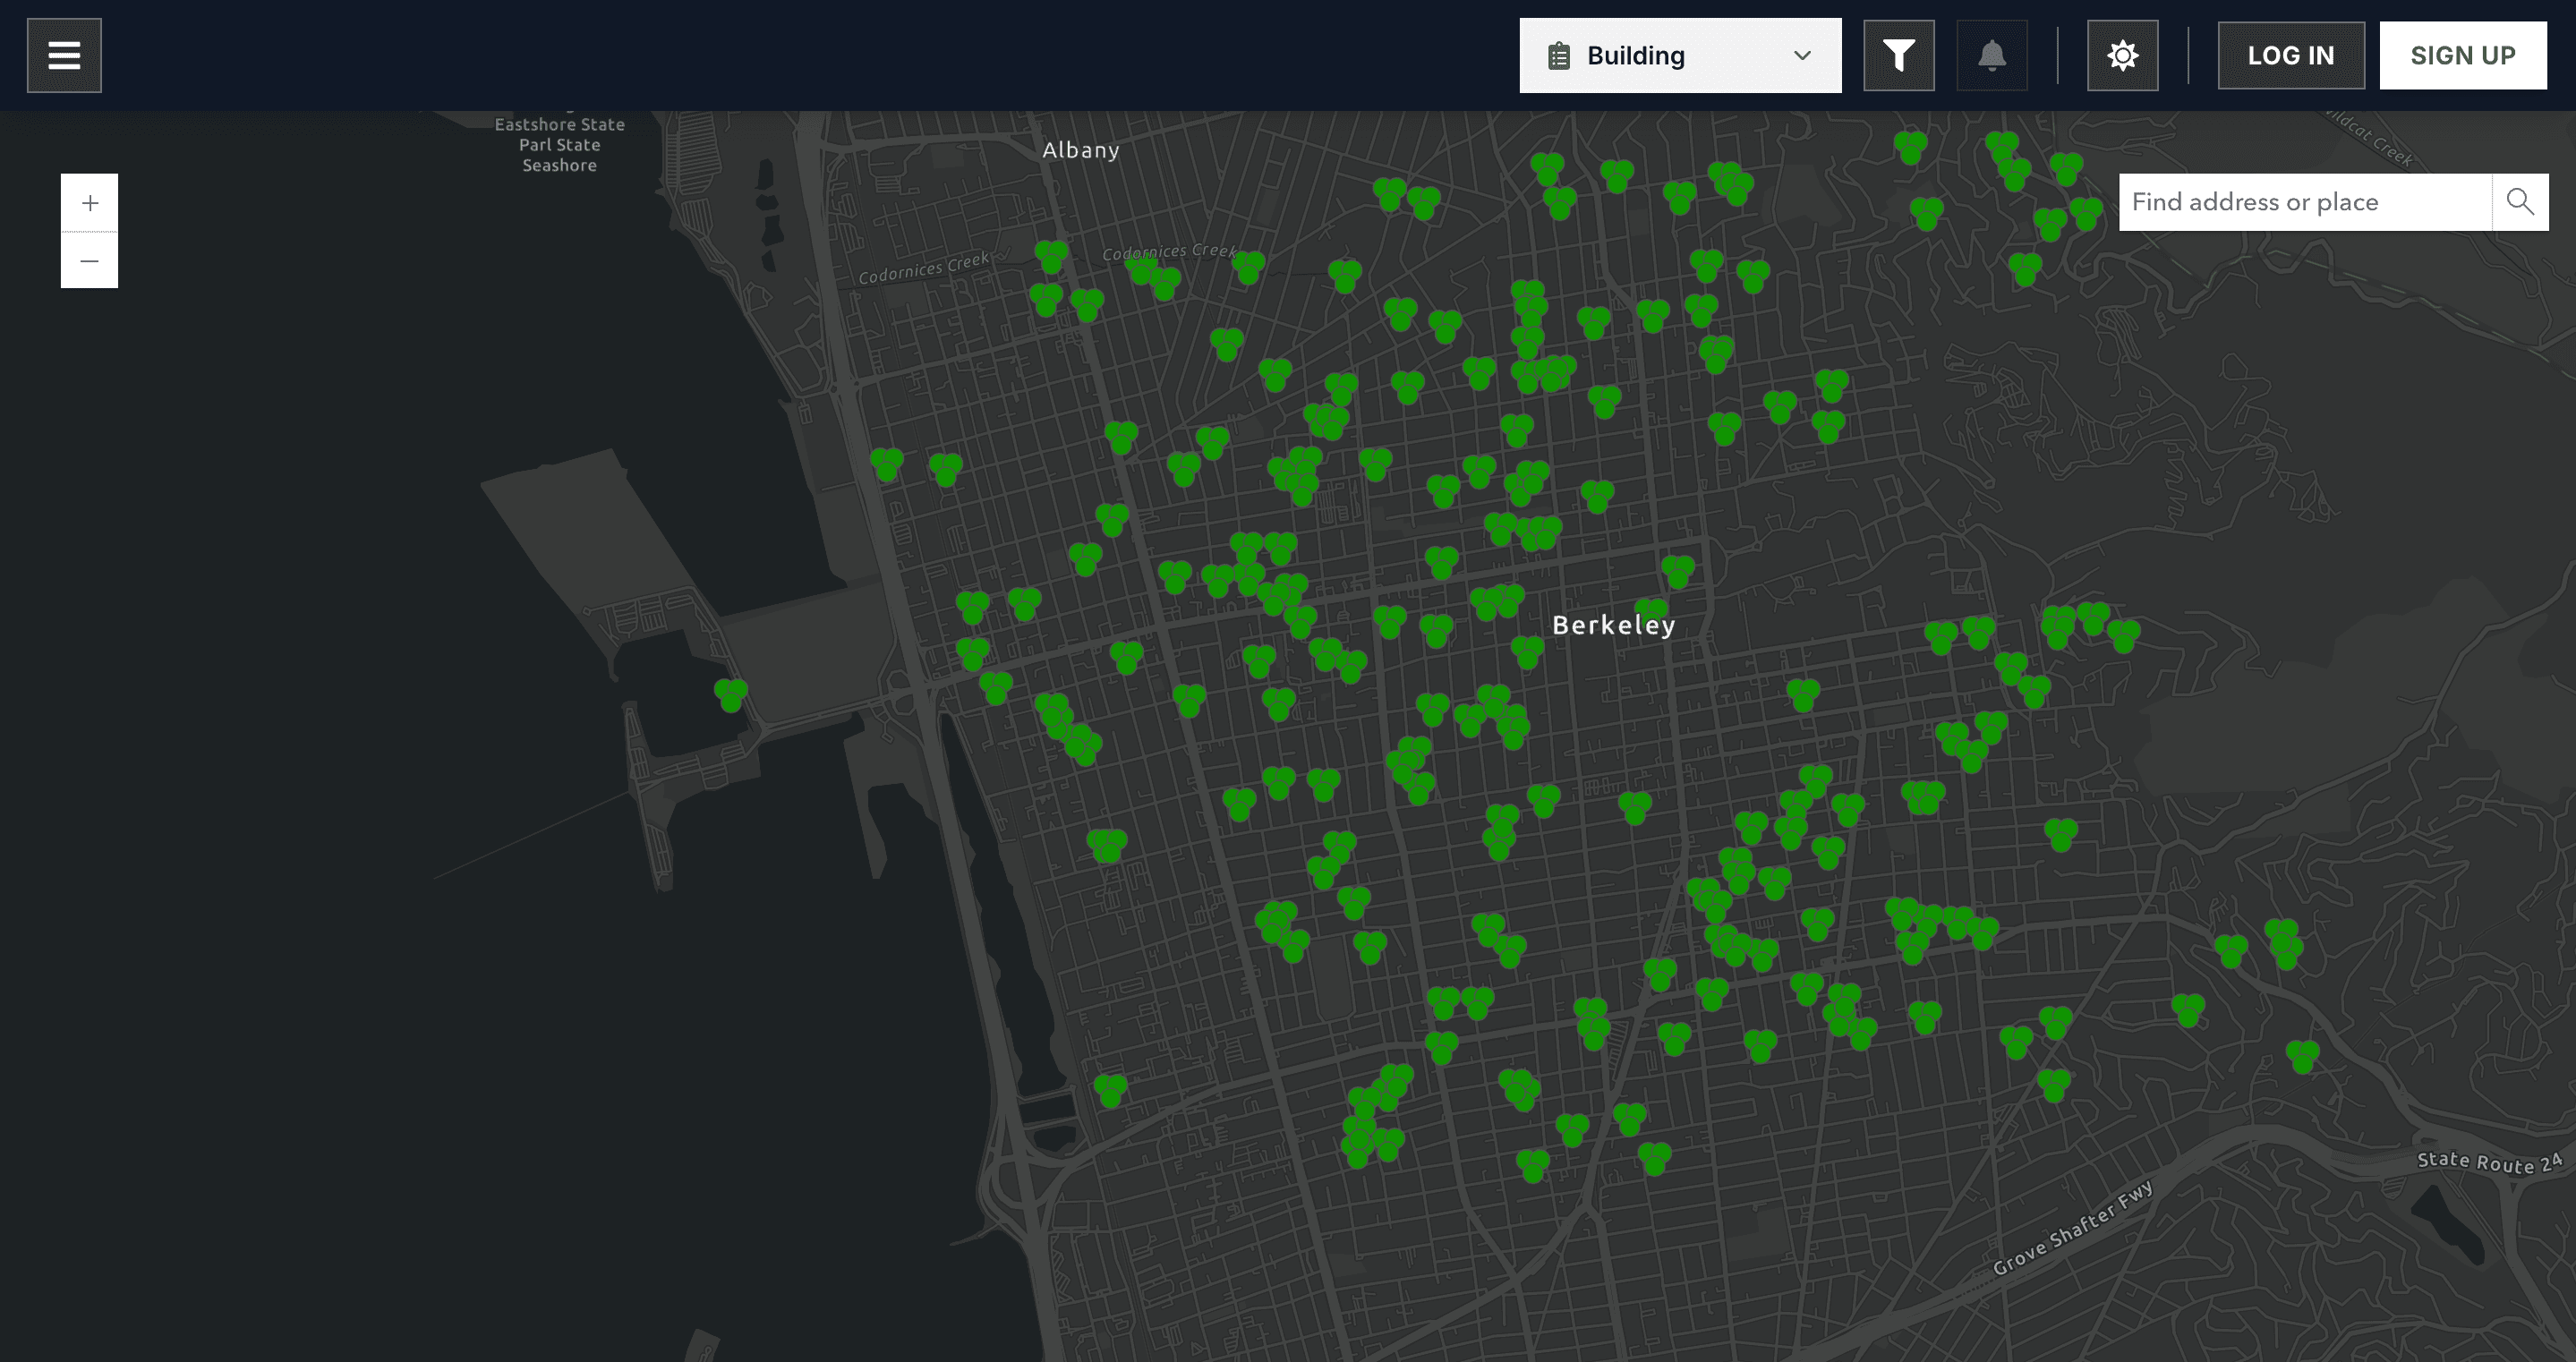Open the hamburger main menu

[64, 55]
